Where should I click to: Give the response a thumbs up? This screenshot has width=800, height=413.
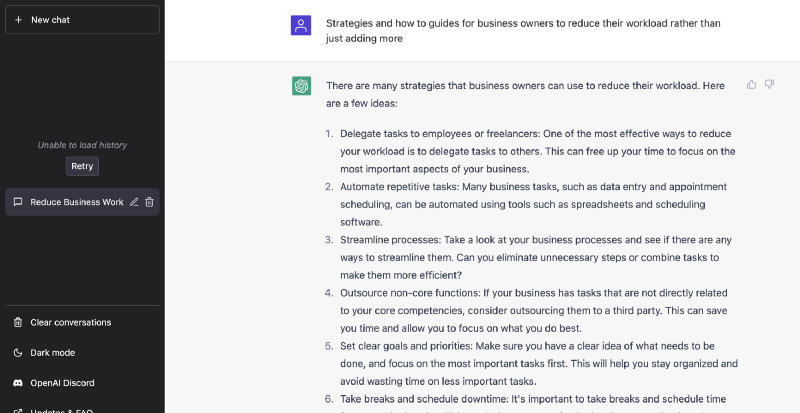pos(751,85)
